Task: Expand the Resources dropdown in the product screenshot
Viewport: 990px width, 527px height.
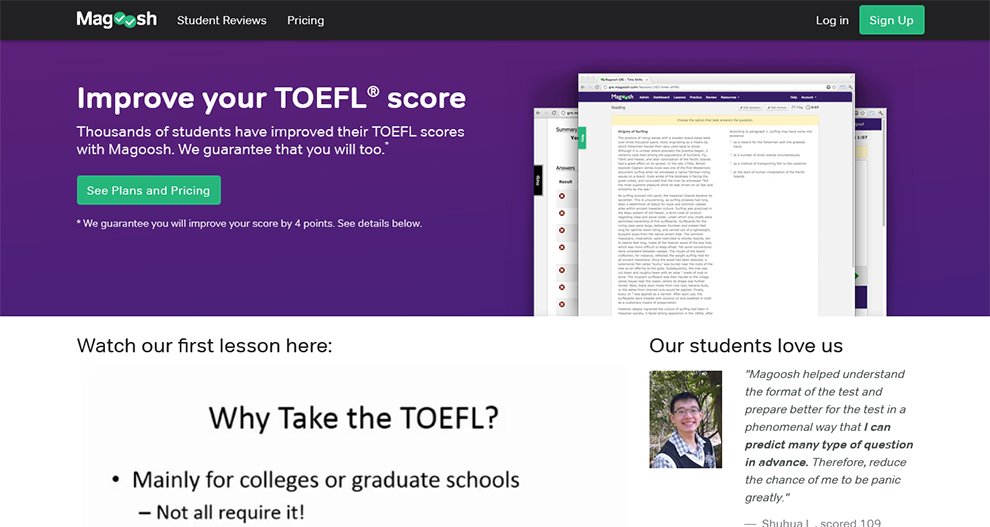Action: (x=729, y=97)
